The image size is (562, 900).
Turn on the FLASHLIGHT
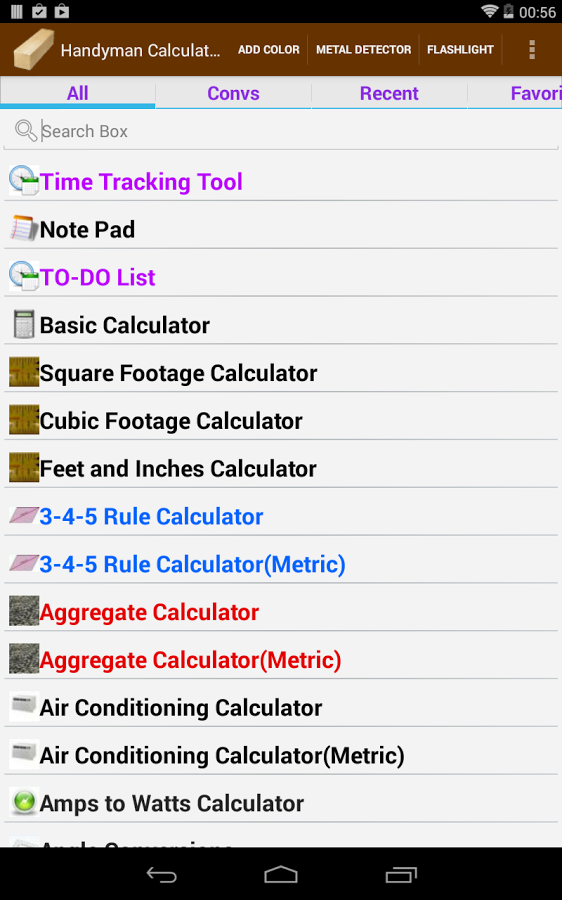coord(460,50)
